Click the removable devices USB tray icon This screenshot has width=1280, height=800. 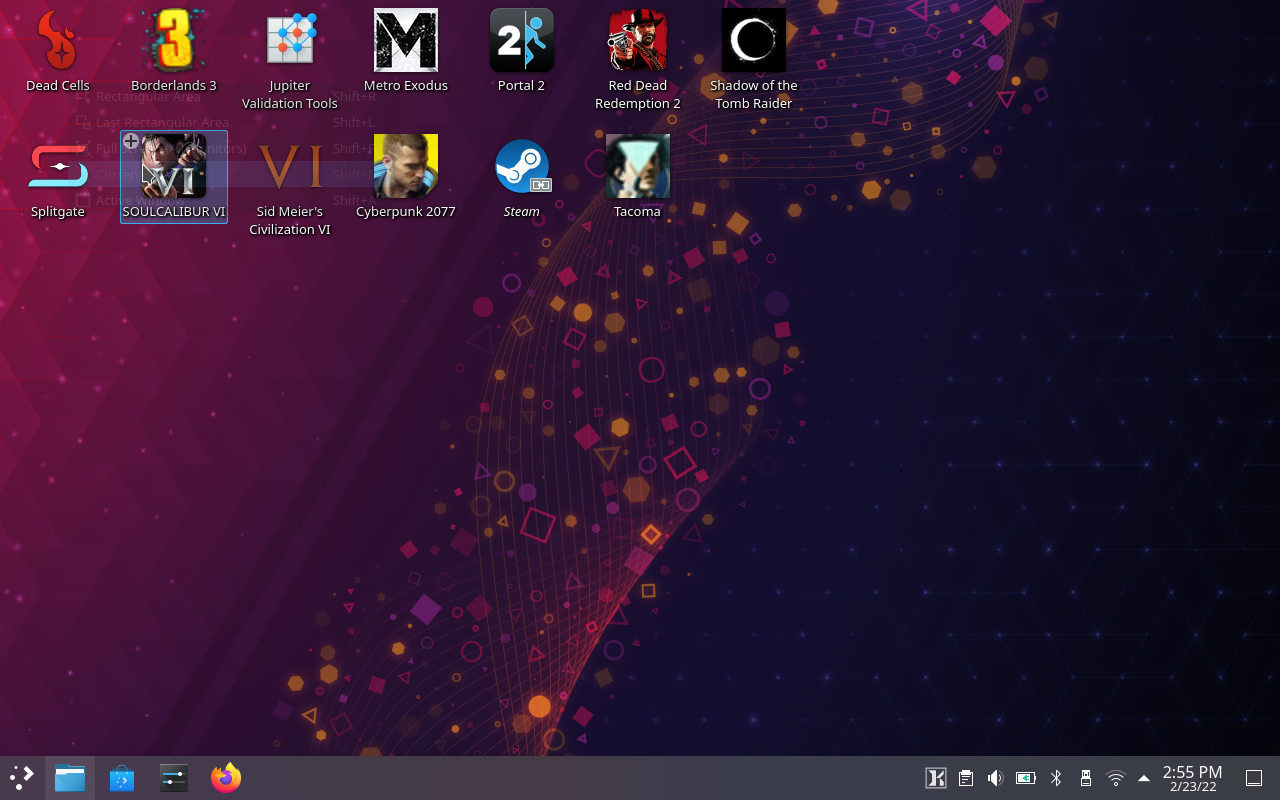pyautogui.click(x=1085, y=778)
